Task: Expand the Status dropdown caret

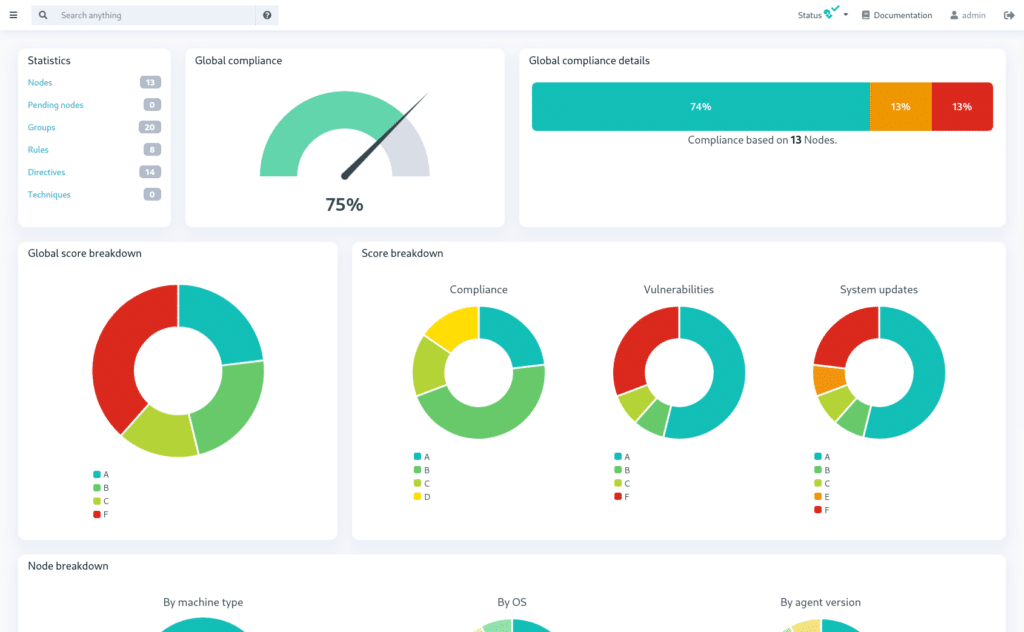Action: coord(846,15)
